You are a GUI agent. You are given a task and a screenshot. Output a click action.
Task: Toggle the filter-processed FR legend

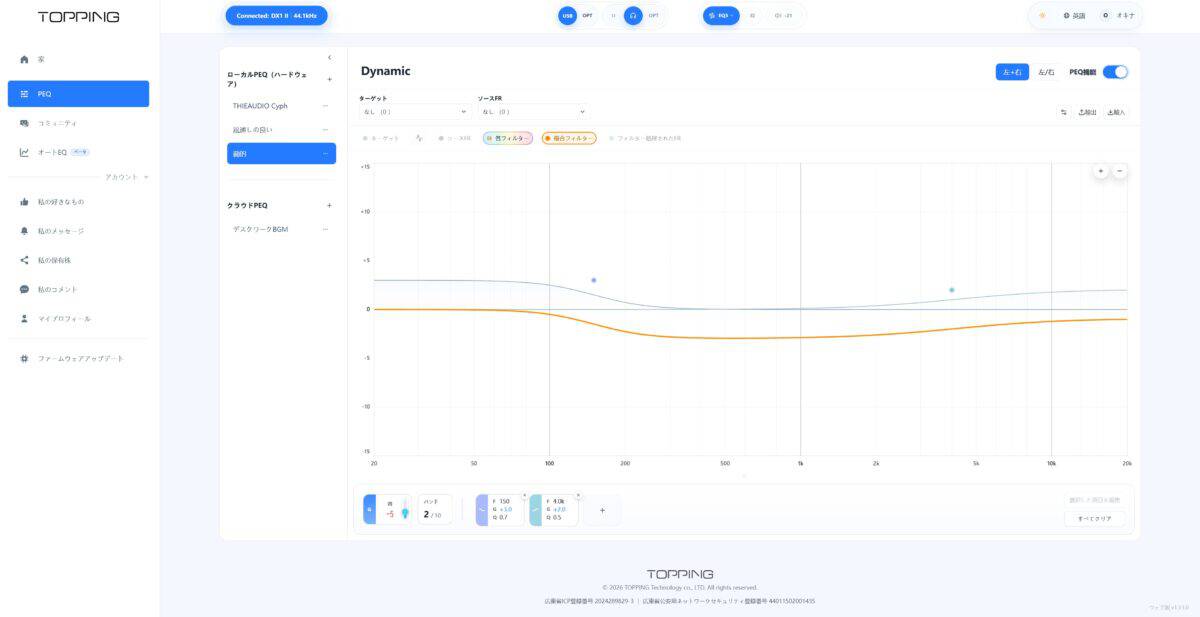click(x=645, y=138)
